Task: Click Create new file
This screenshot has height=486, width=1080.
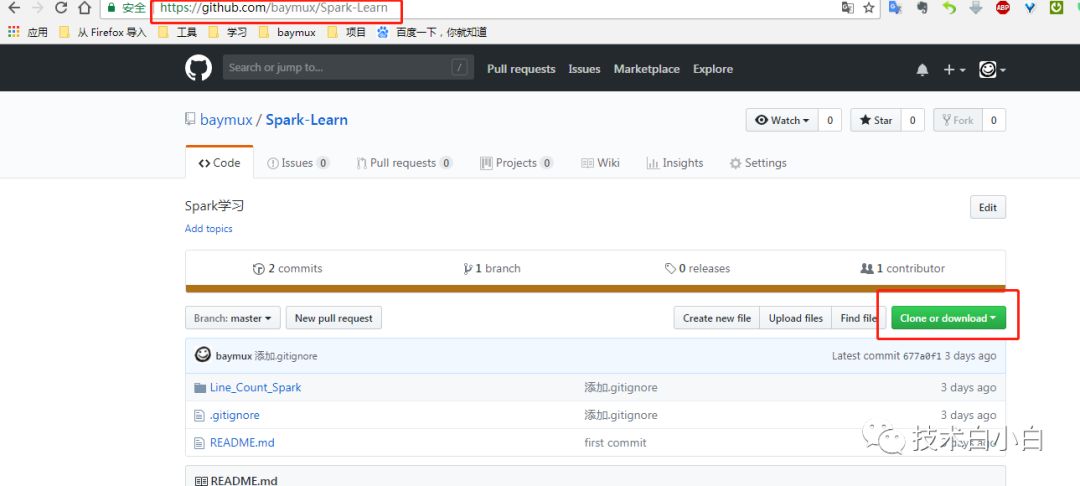Action: pos(717,318)
